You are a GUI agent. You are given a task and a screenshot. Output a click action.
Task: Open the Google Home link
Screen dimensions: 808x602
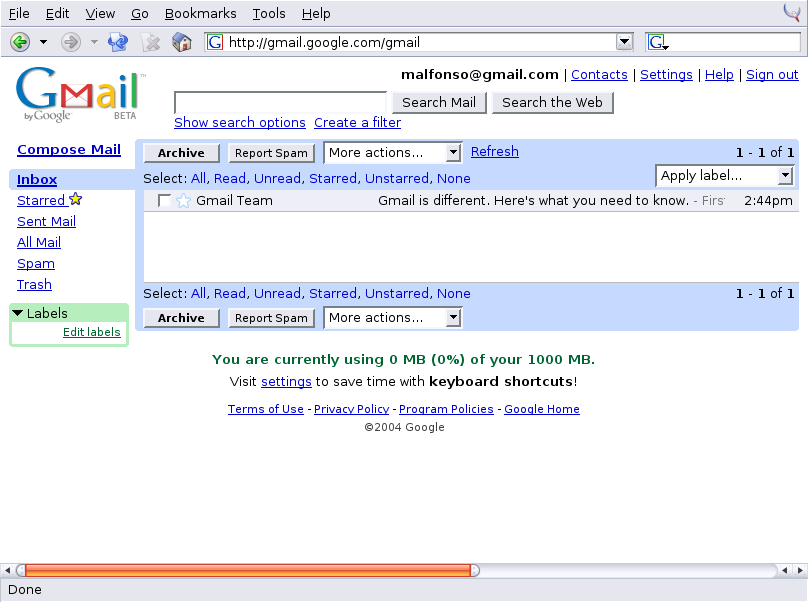point(542,409)
